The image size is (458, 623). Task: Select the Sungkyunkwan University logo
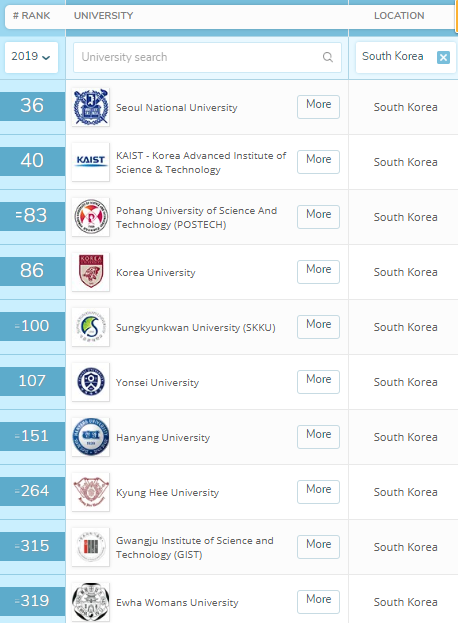point(91,327)
